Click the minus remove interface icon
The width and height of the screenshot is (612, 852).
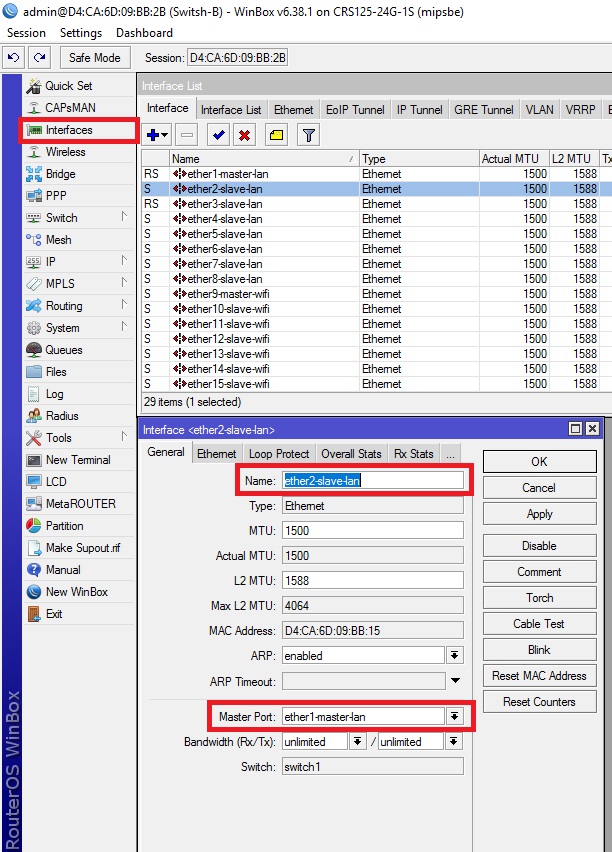(x=187, y=135)
